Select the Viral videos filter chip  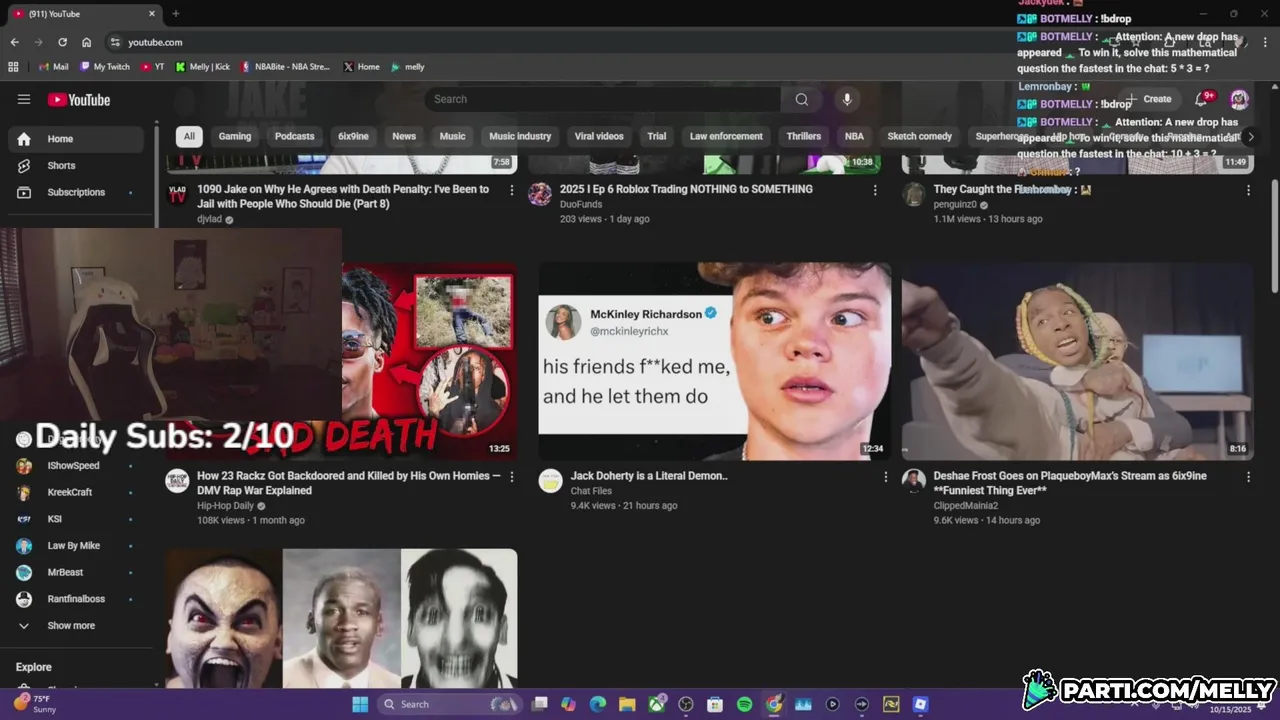click(x=599, y=136)
